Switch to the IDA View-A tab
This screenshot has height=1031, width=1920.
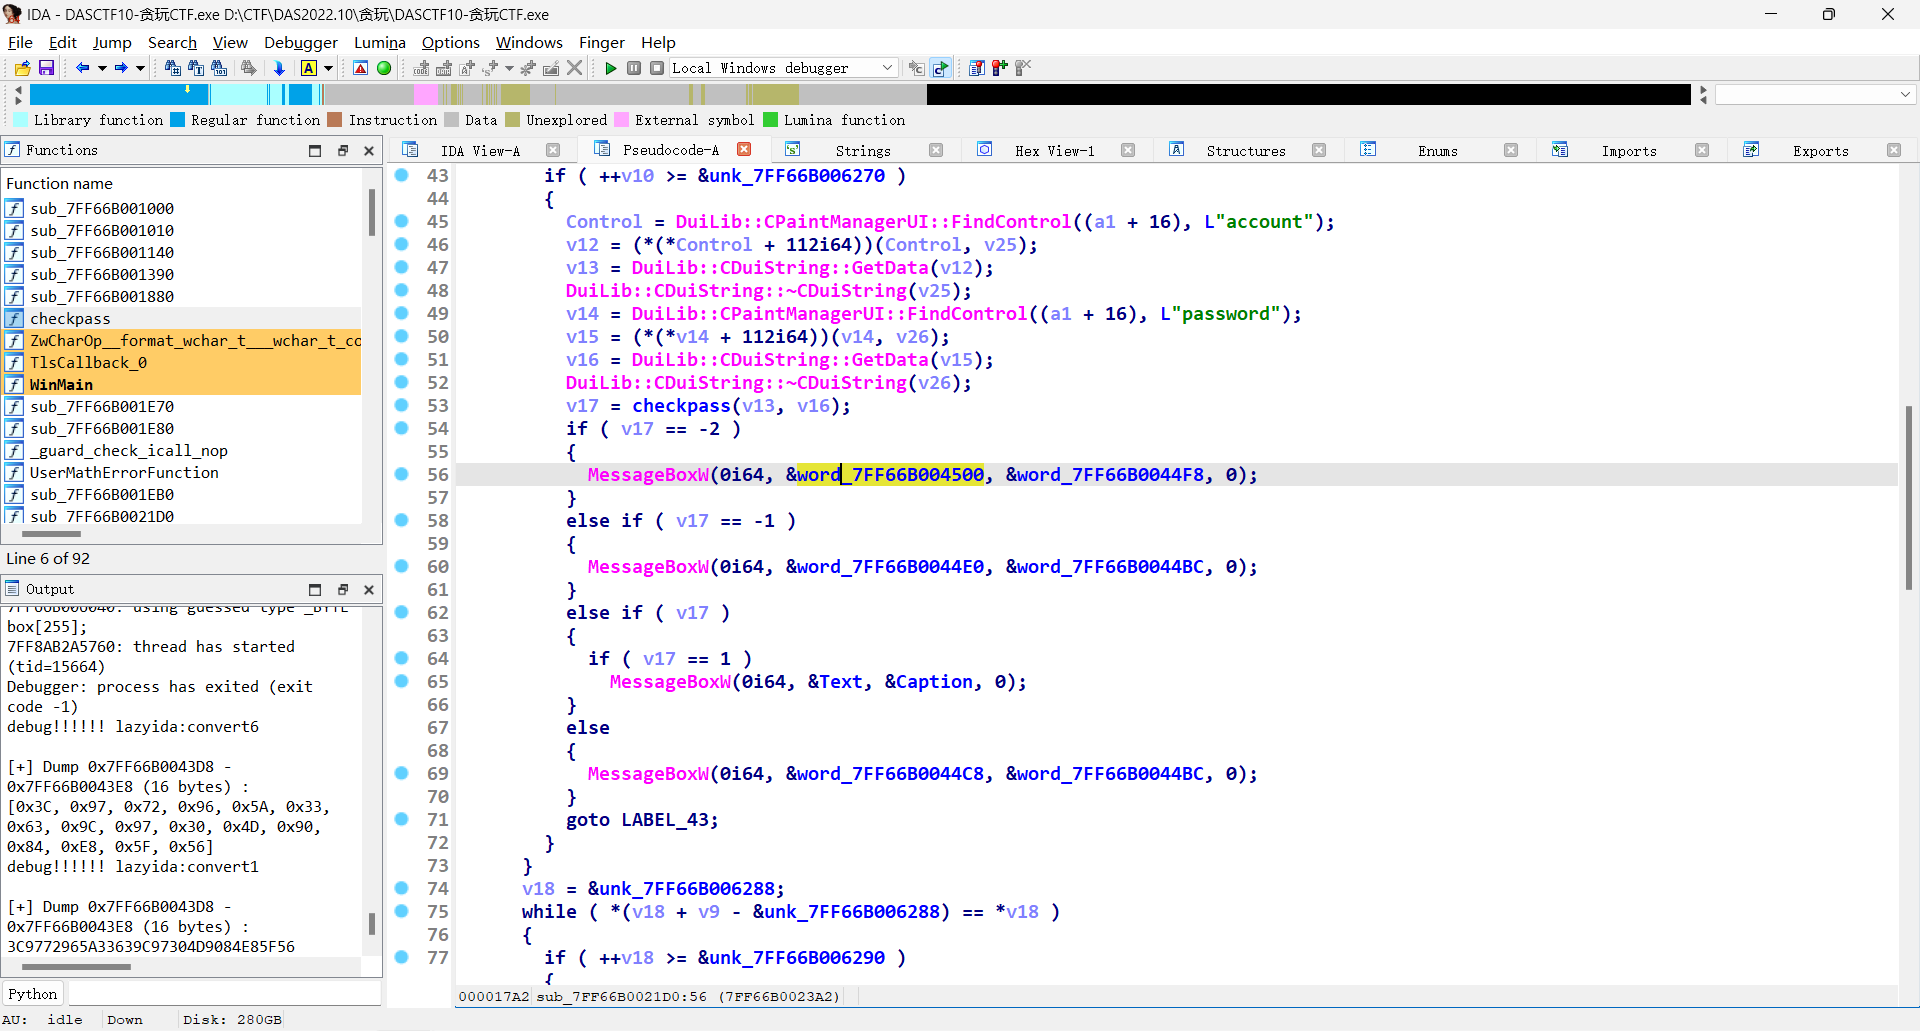[480, 150]
